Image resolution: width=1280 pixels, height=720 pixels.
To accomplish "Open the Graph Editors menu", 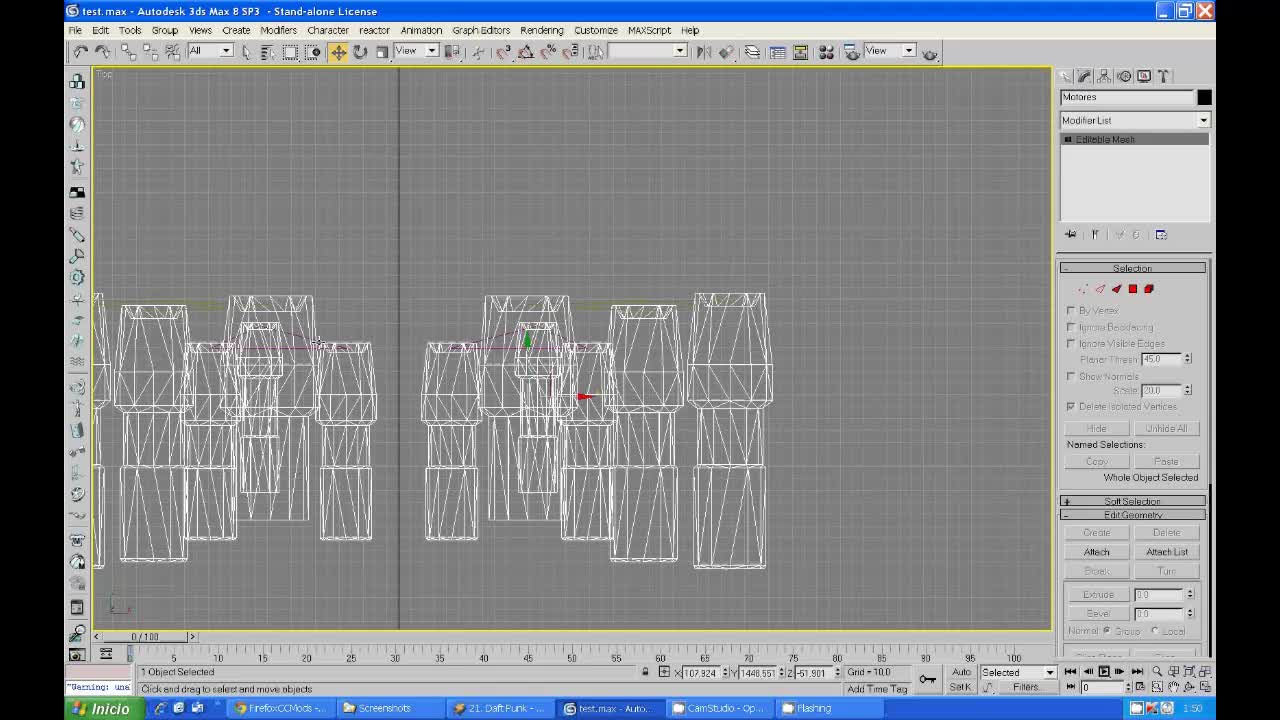I will click(x=481, y=30).
